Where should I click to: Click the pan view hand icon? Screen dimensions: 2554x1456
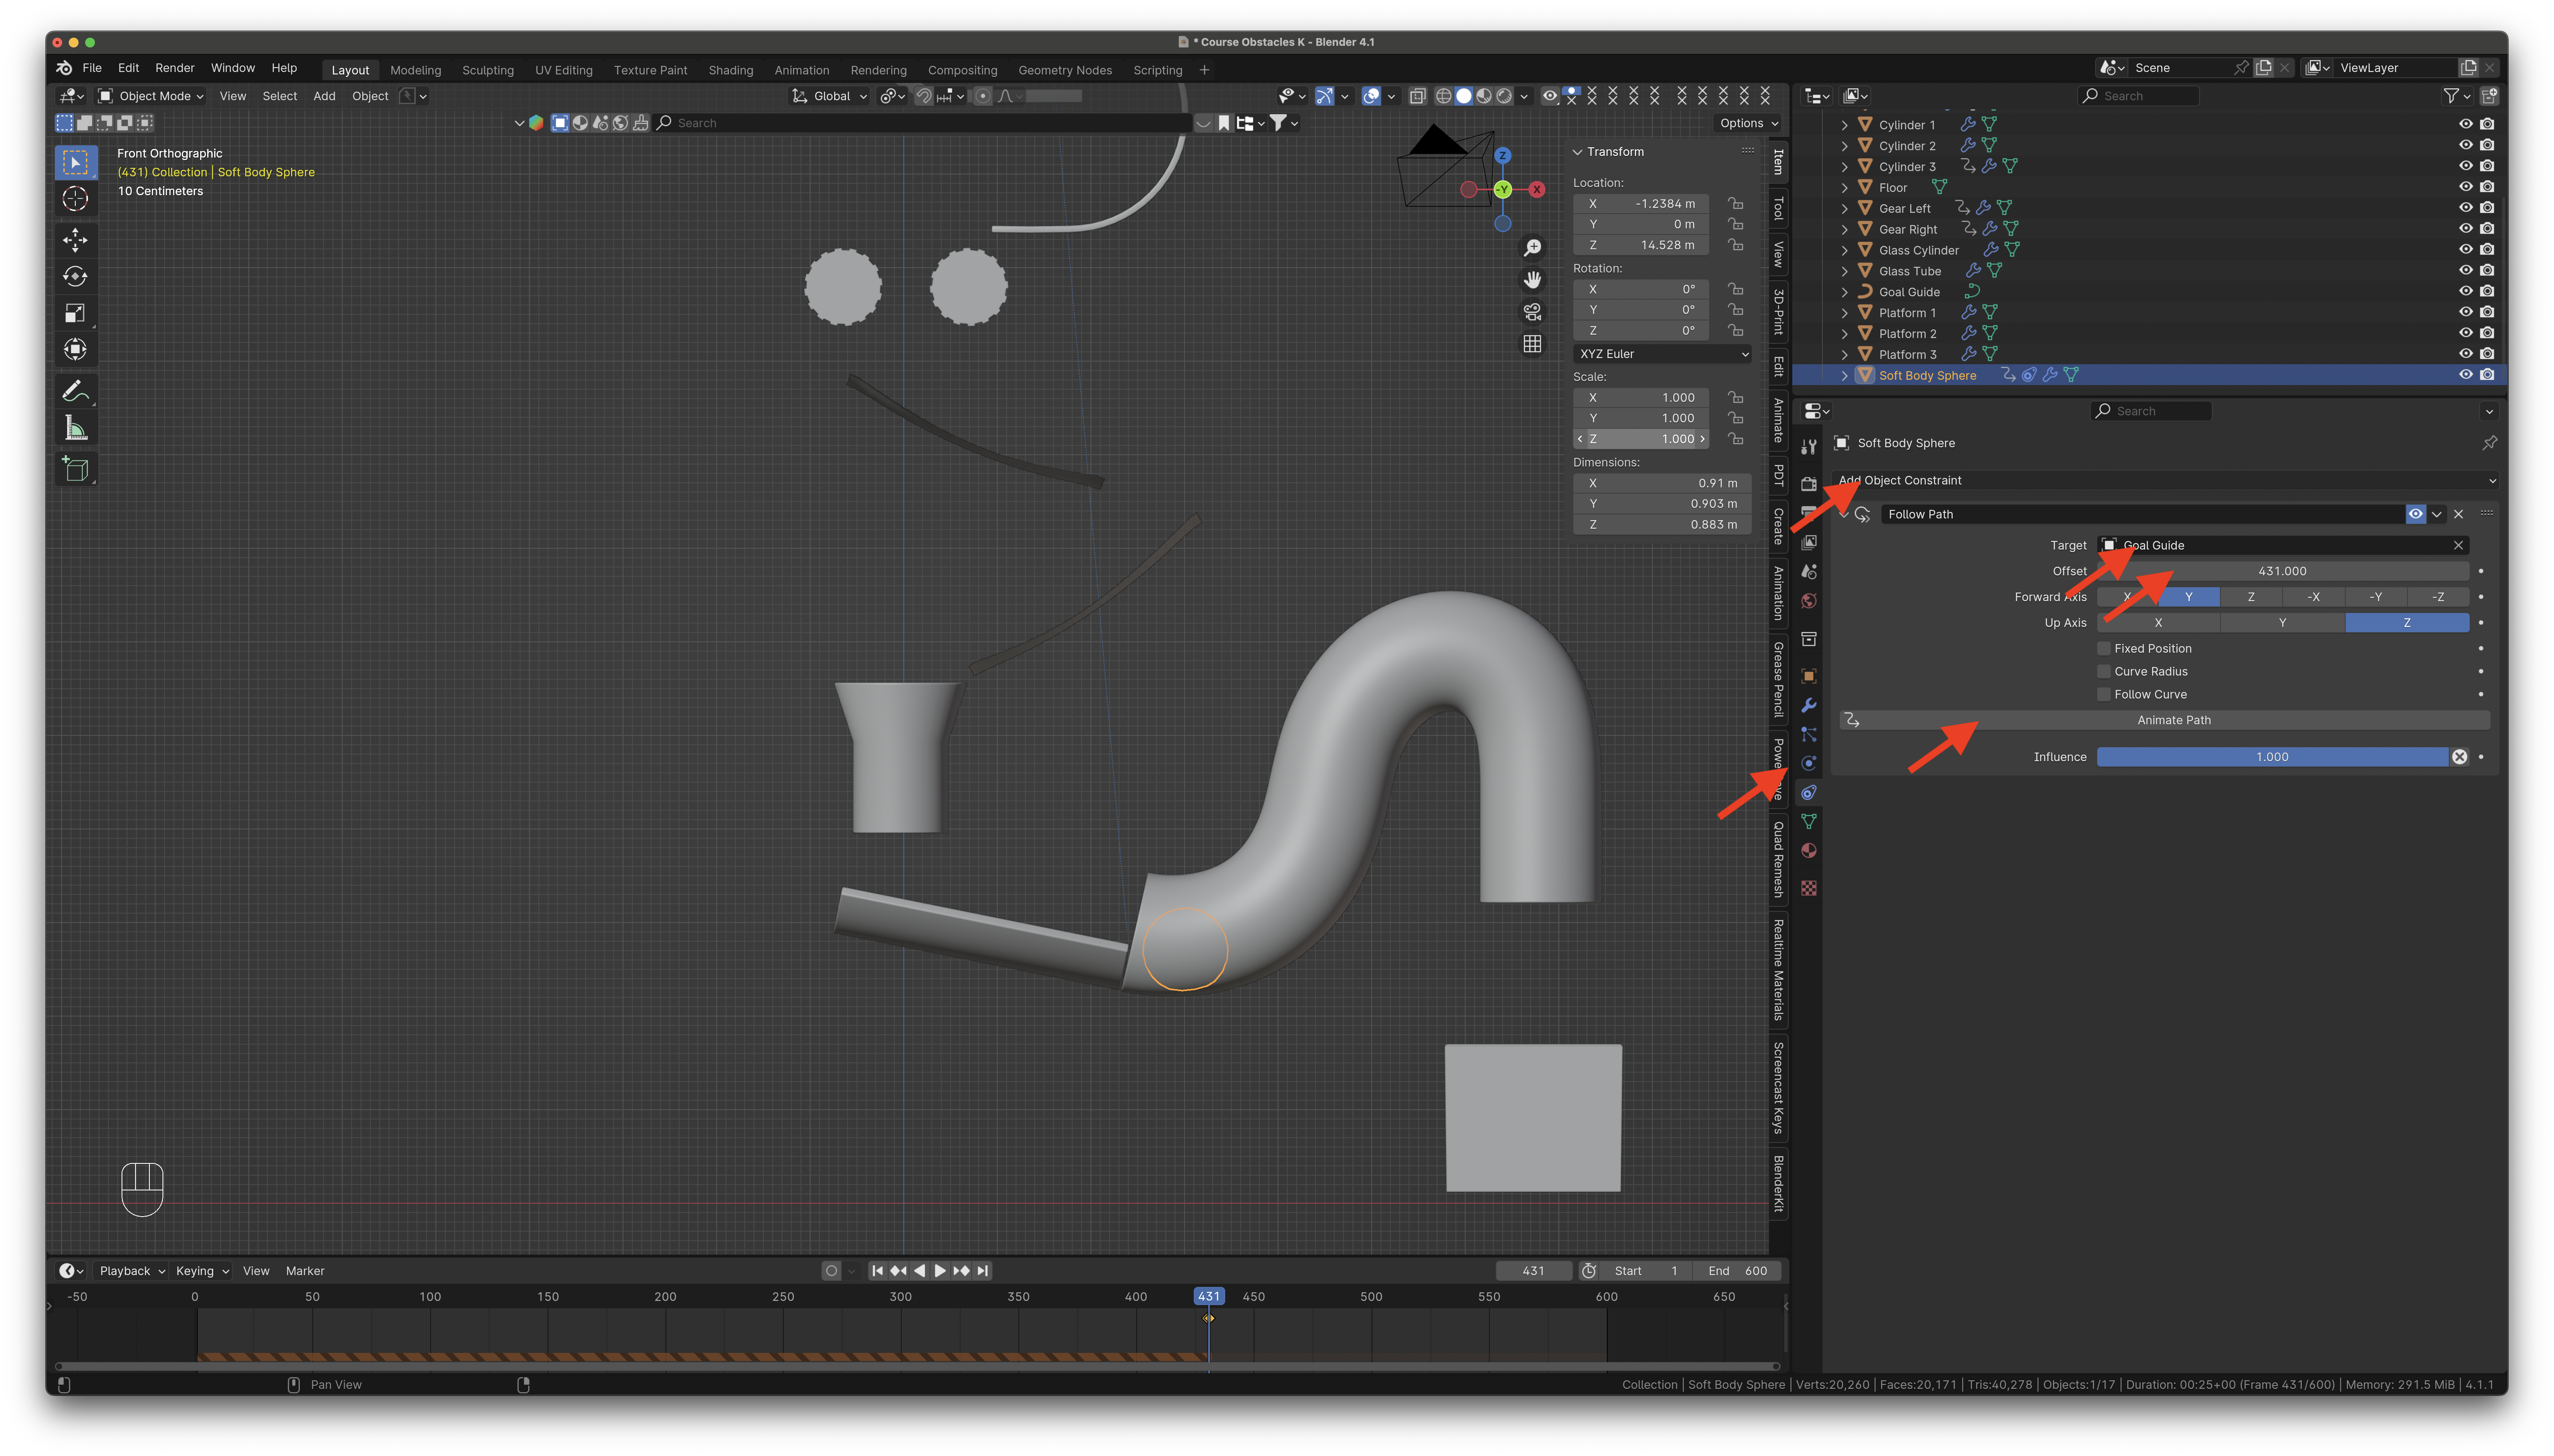(x=1532, y=279)
